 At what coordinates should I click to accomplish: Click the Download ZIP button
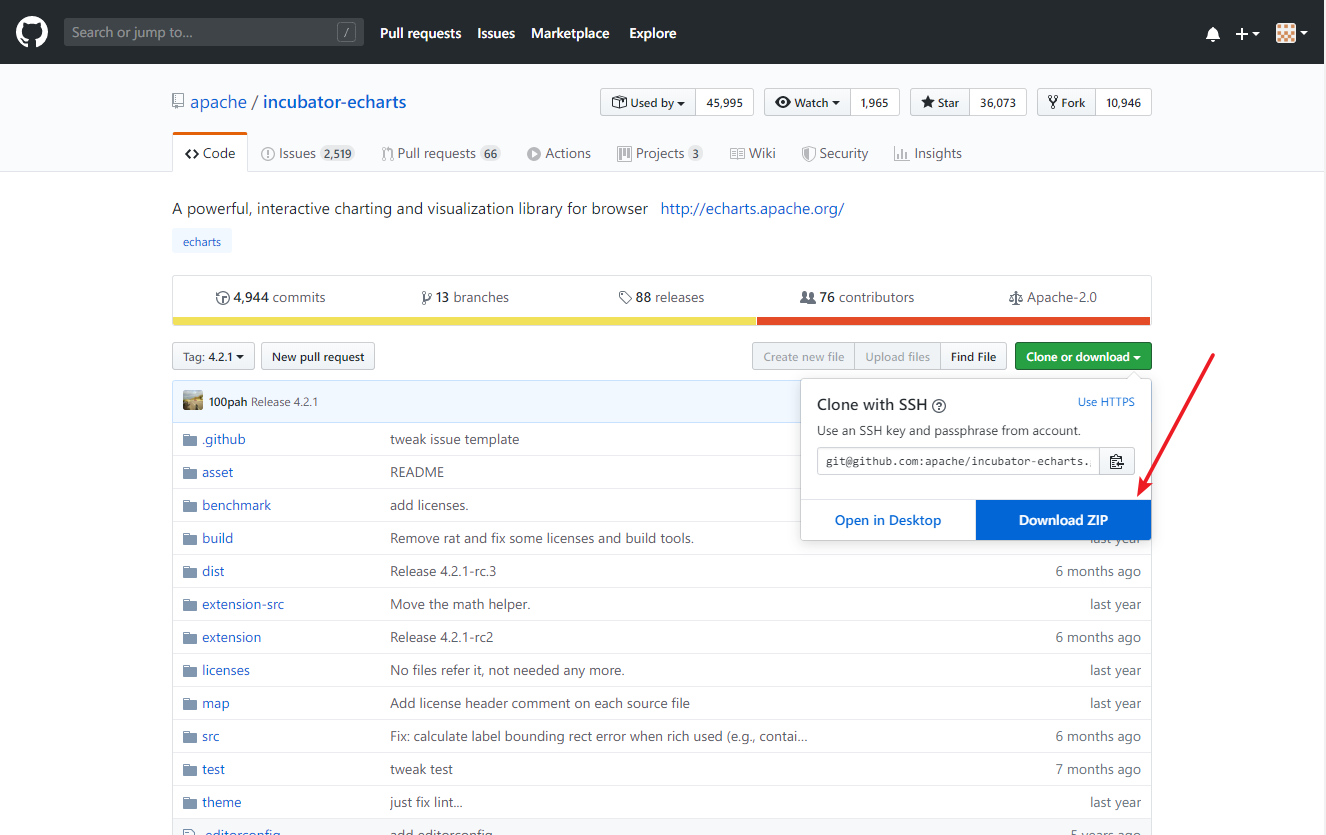click(x=1063, y=520)
